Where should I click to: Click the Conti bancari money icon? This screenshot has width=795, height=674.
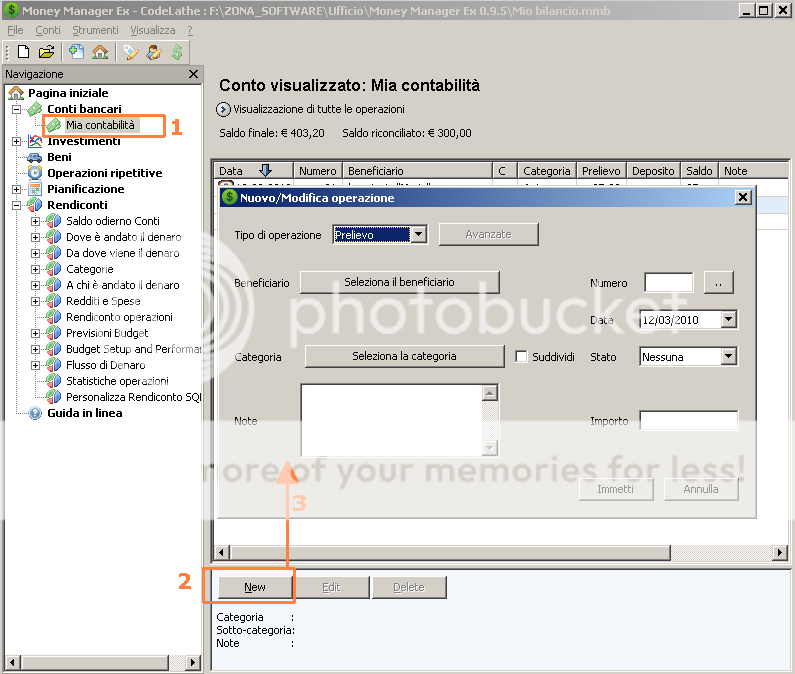(34, 109)
